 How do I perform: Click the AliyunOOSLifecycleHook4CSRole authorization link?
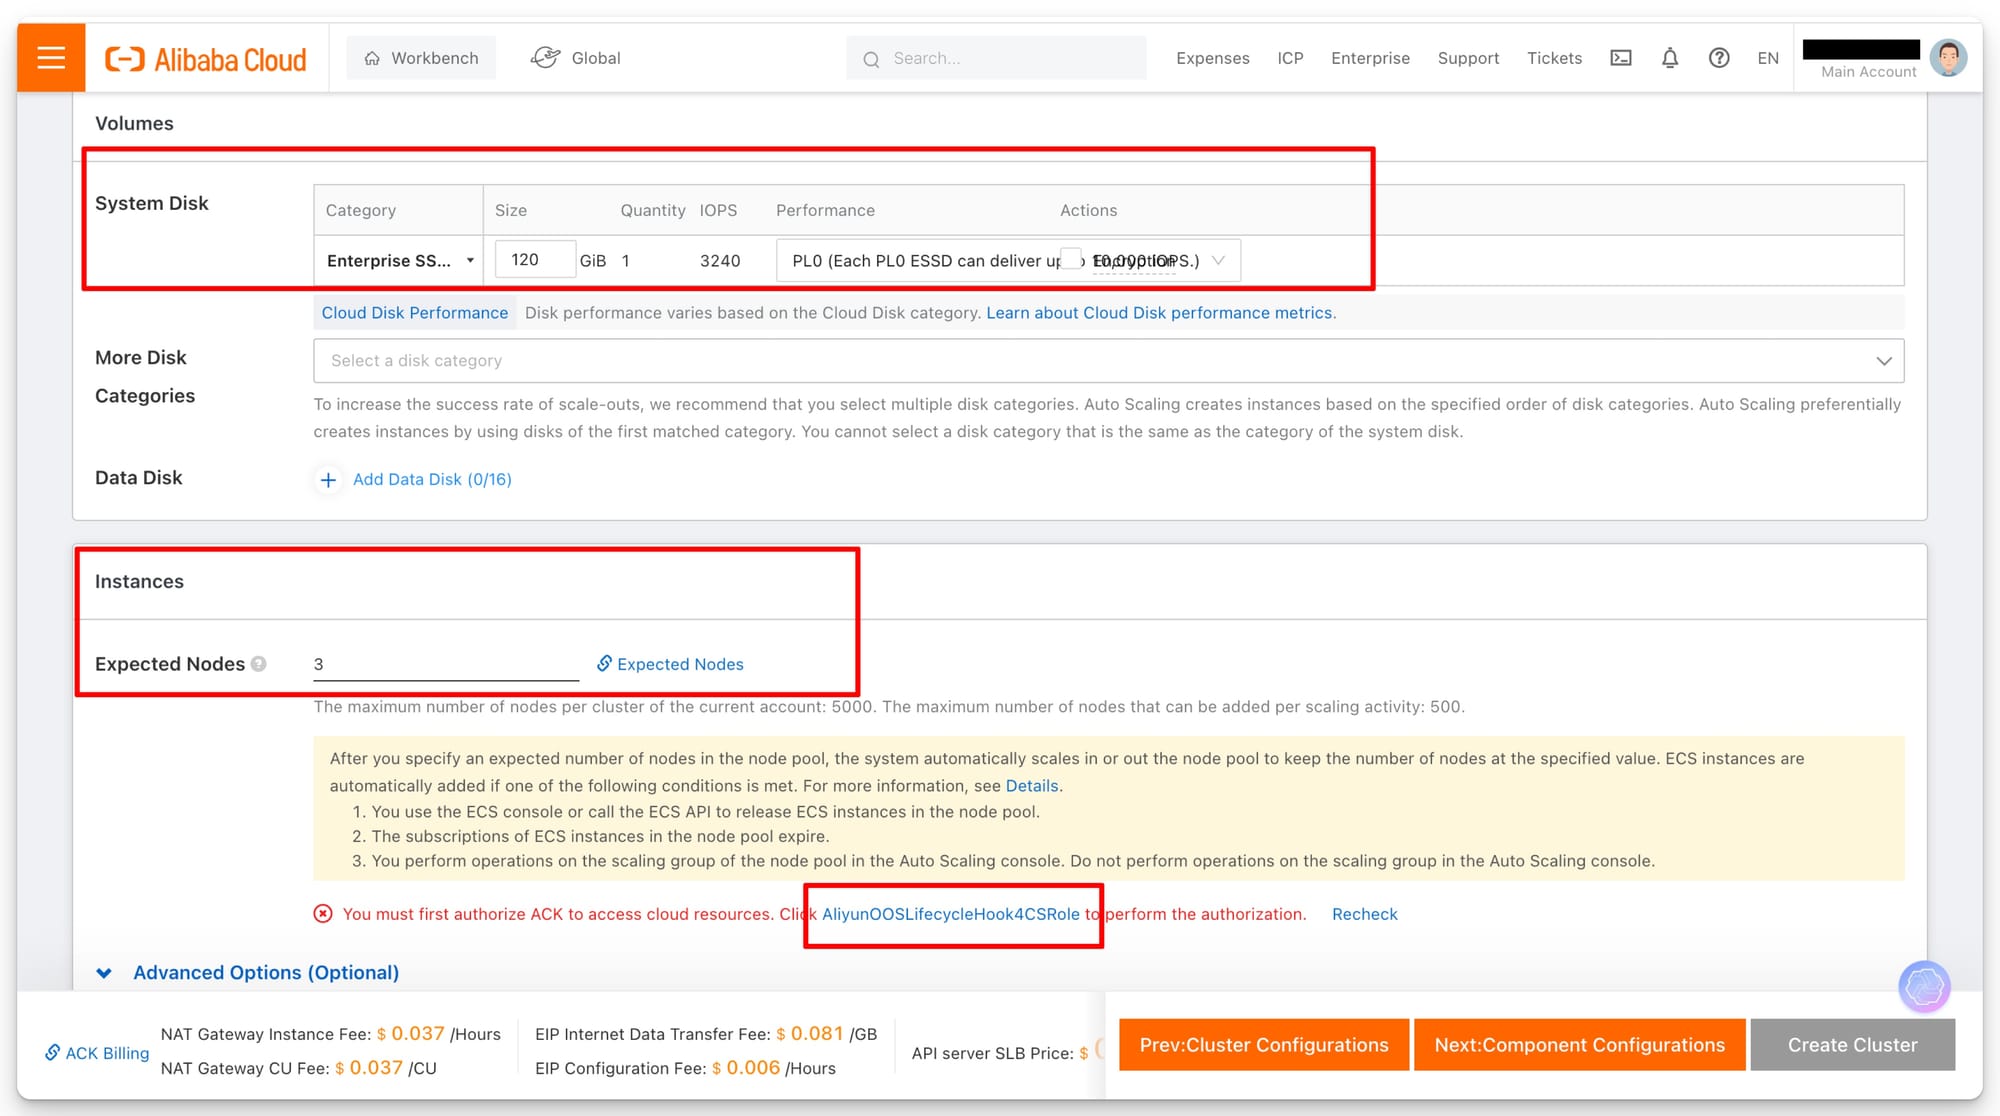click(x=950, y=914)
